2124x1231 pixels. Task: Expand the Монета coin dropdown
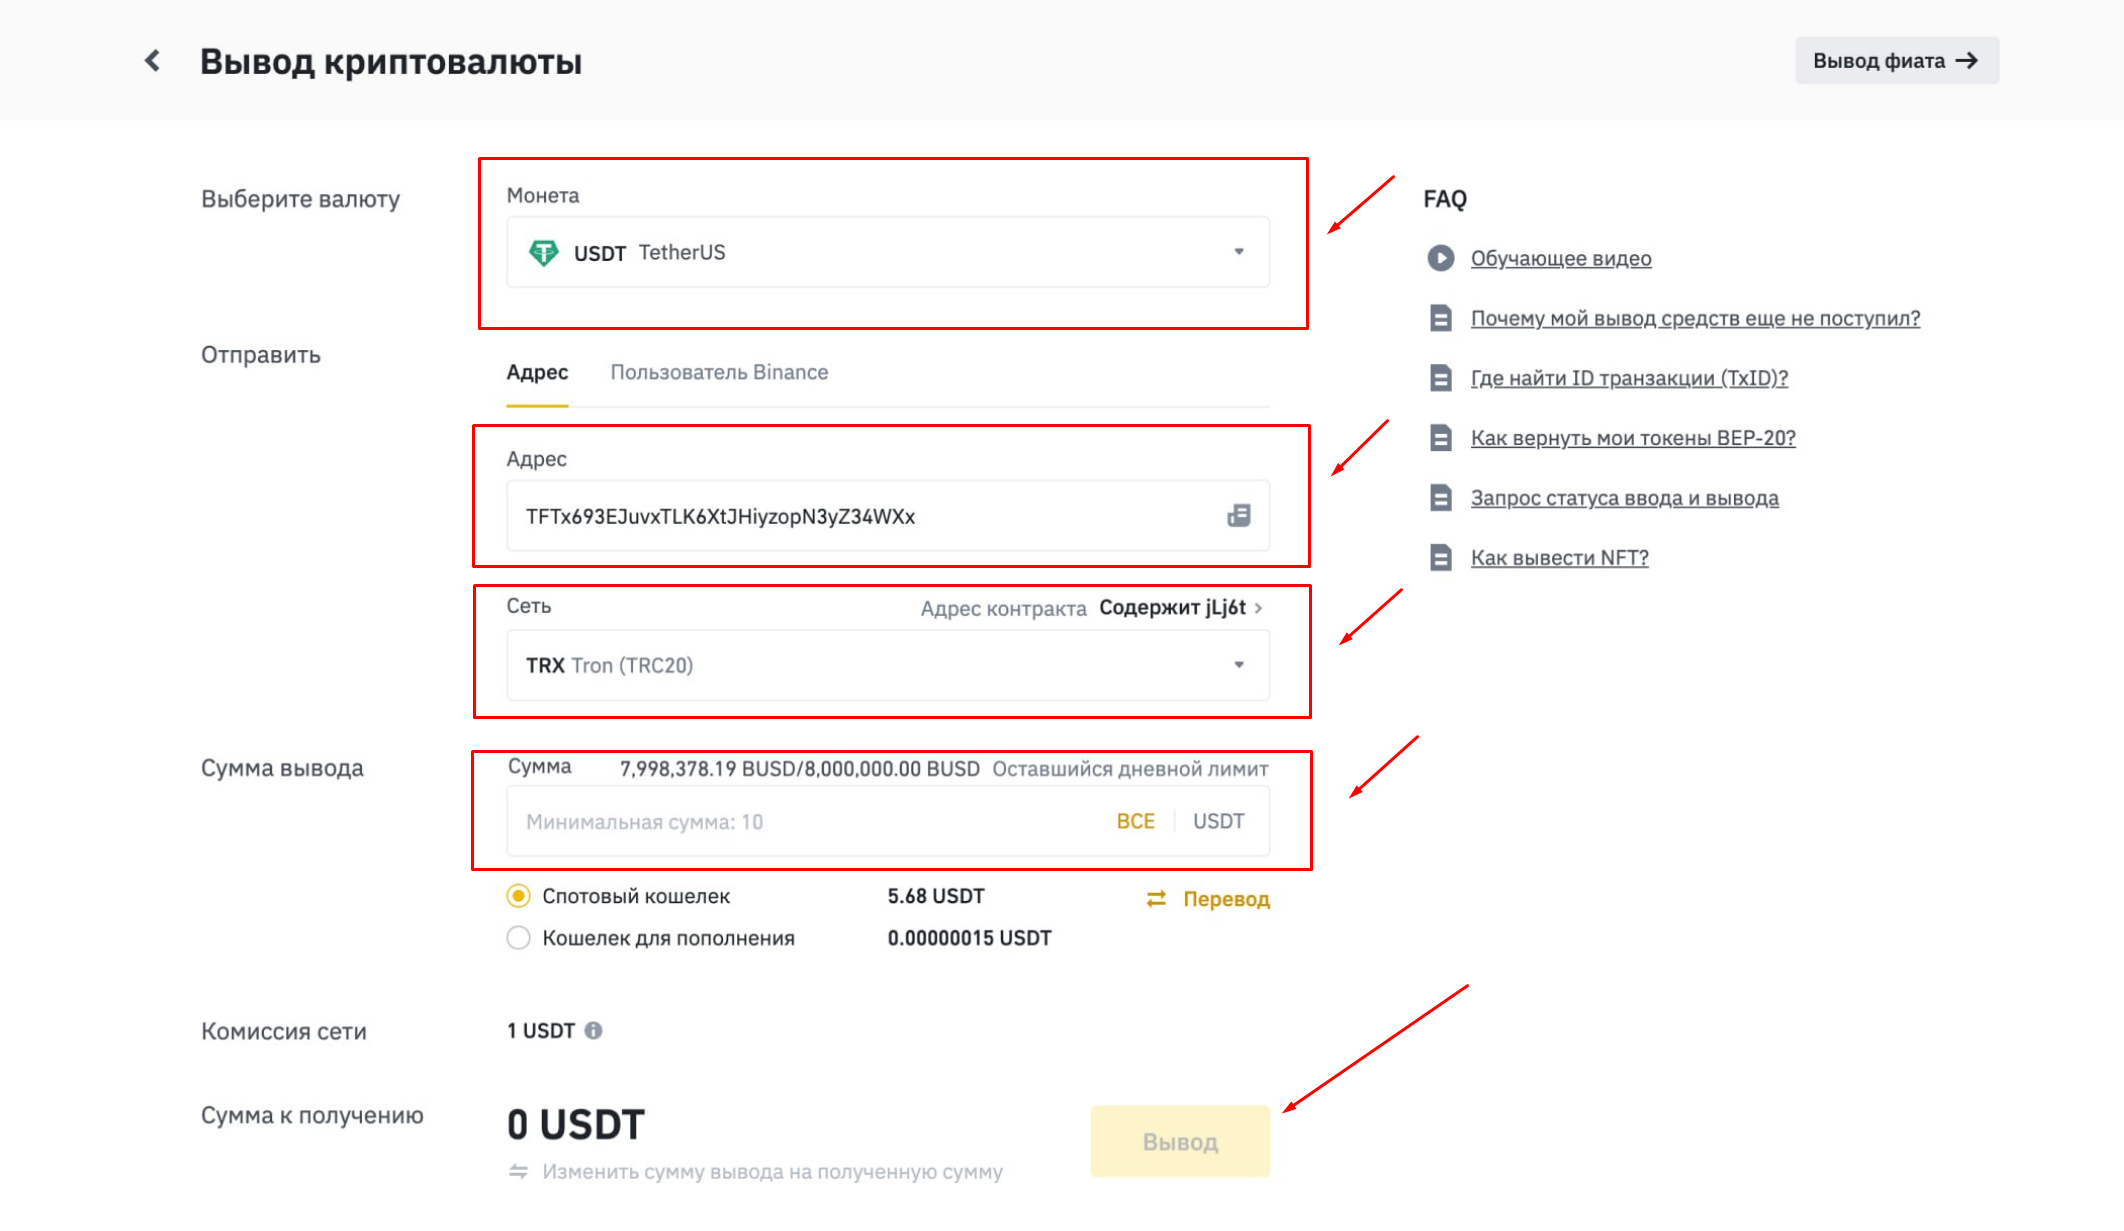point(888,252)
